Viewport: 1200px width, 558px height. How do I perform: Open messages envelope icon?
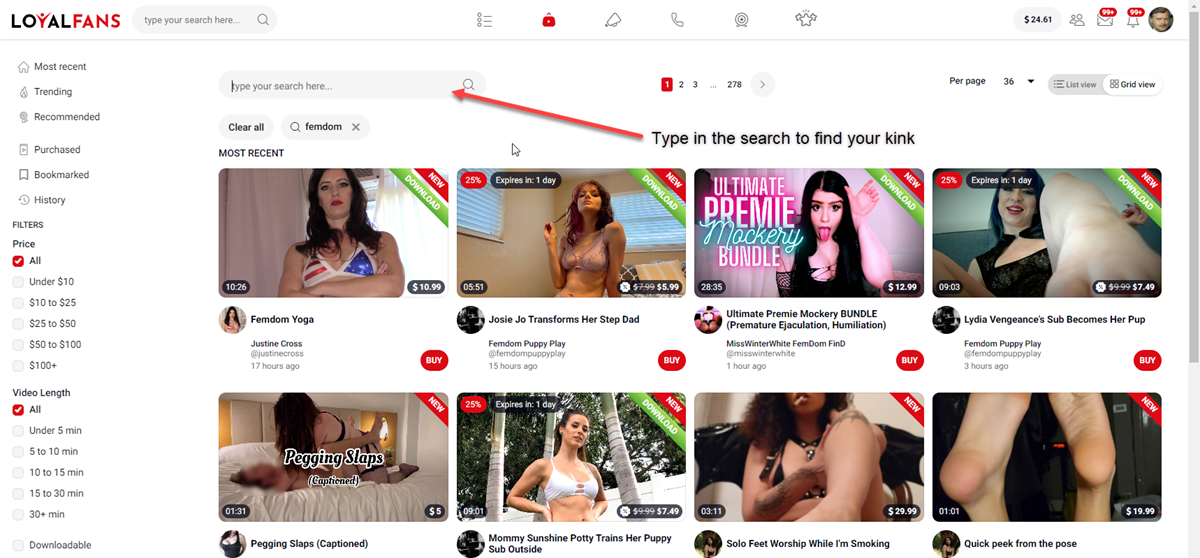tap(1104, 20)
